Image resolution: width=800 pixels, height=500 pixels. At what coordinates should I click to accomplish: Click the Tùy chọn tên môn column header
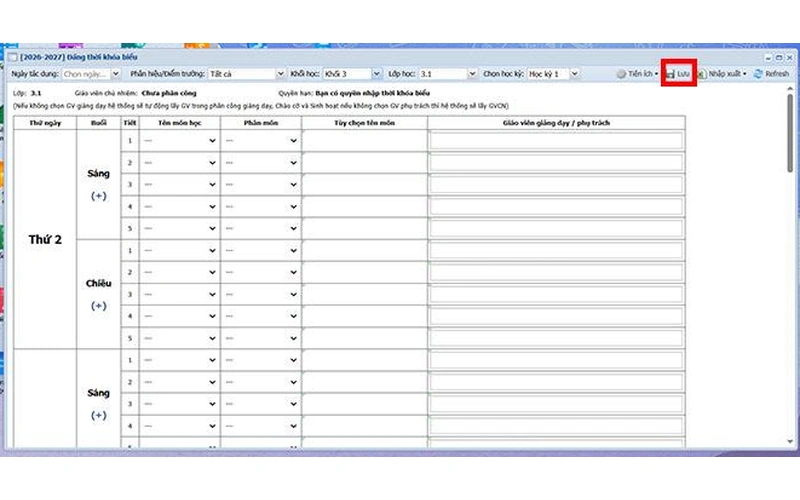click(x=364, y=123)
